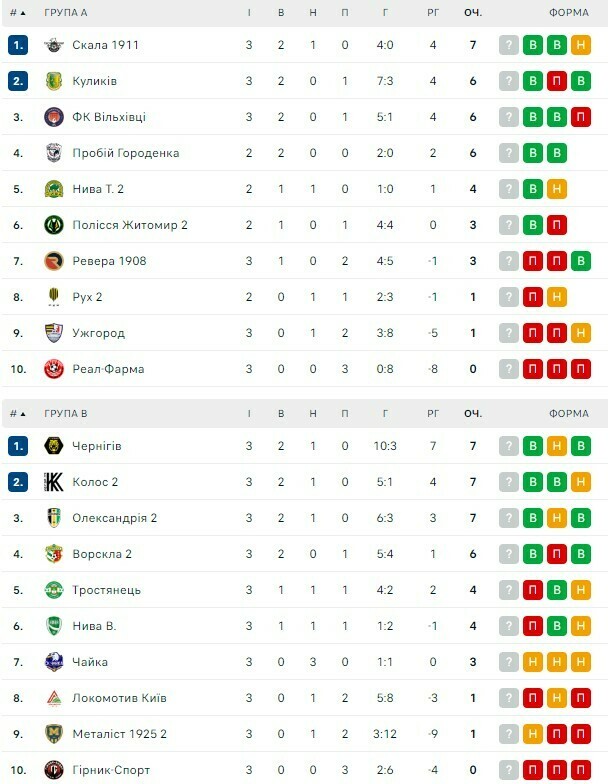Click the Полісся Житомир 2 crest
The image size is (608, 784).
click(x=54, y=225)
